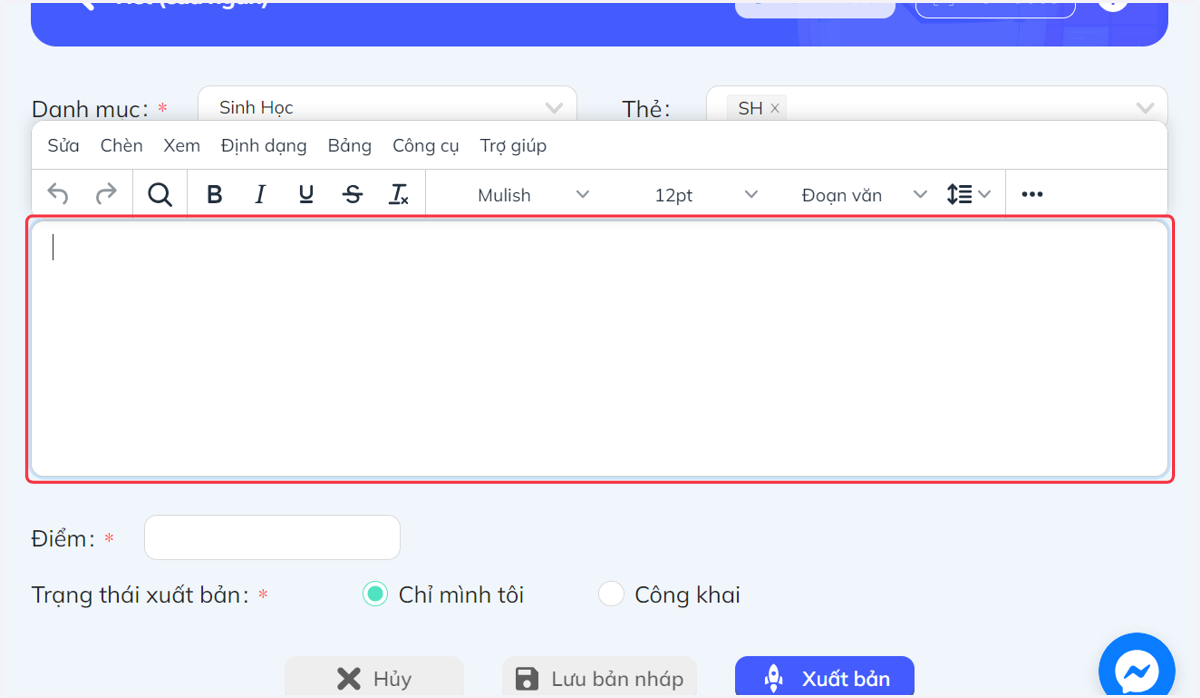Toggle strikethrough formatting
This screenshot has width=1200, height=698.
(352, 194)
